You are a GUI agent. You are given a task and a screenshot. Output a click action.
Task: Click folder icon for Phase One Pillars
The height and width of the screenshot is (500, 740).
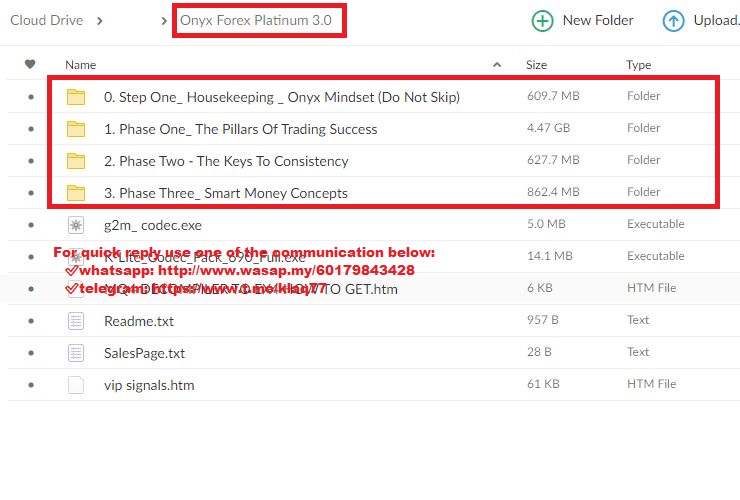76,129
